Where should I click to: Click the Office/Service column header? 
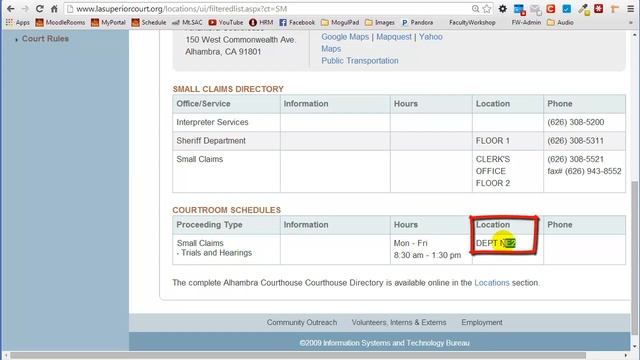(203, 104)
